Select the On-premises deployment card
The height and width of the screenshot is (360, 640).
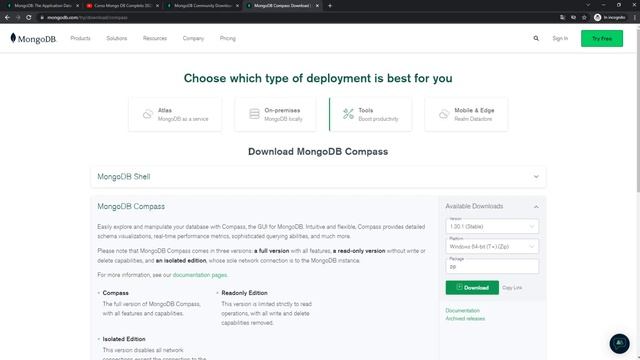pos(275,114)
